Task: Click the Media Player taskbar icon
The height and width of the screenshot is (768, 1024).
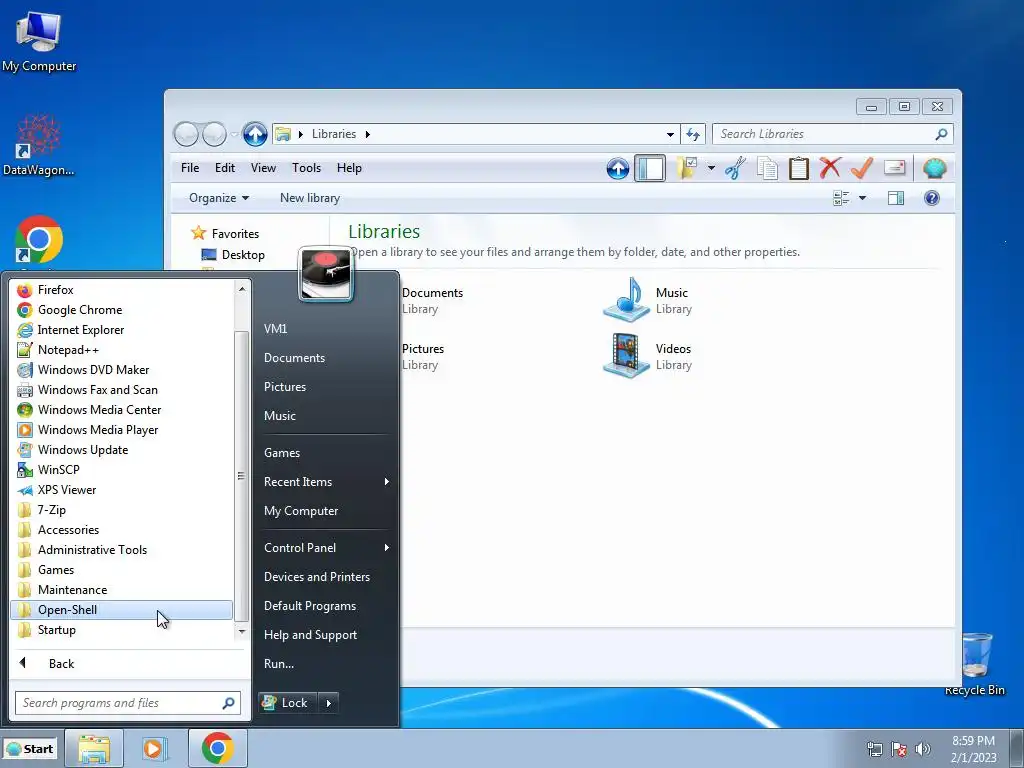Action: click(155, 748)
